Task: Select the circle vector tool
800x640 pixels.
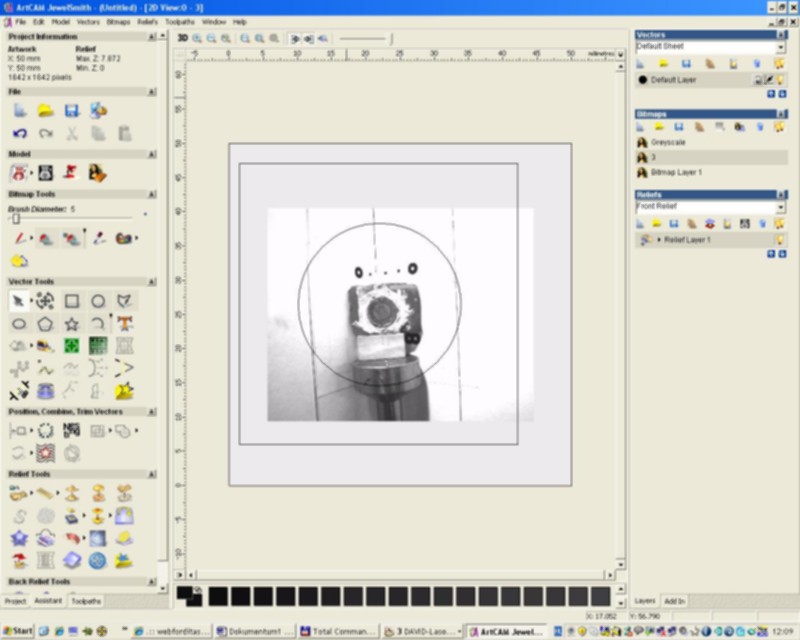Action: pos(98,301)
